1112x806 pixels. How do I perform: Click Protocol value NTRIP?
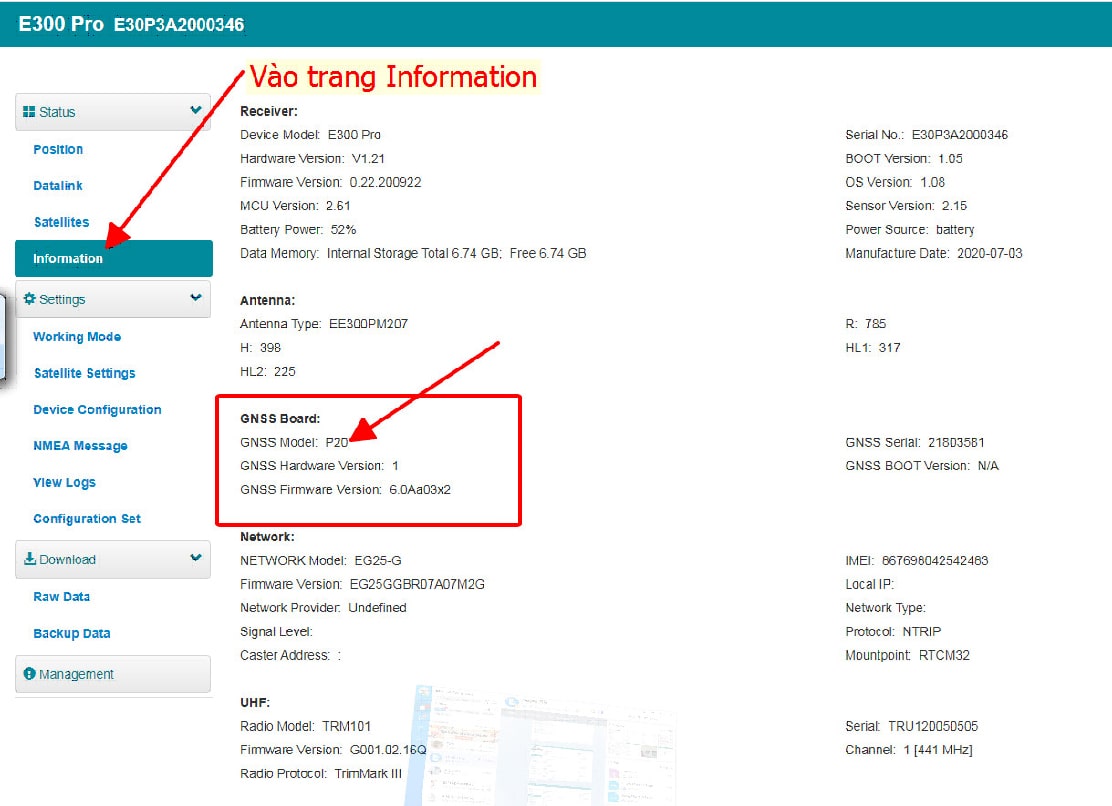coord(922,632)
